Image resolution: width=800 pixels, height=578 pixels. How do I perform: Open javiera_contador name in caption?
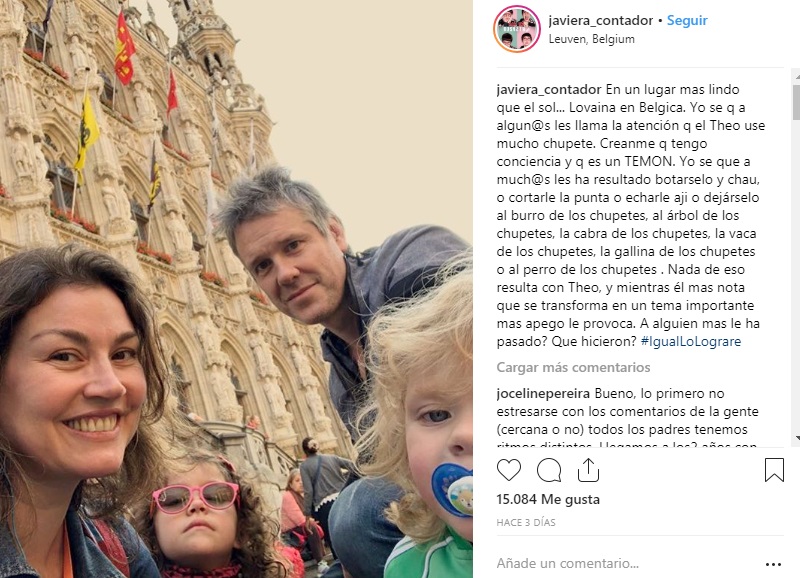click(549, 89)
